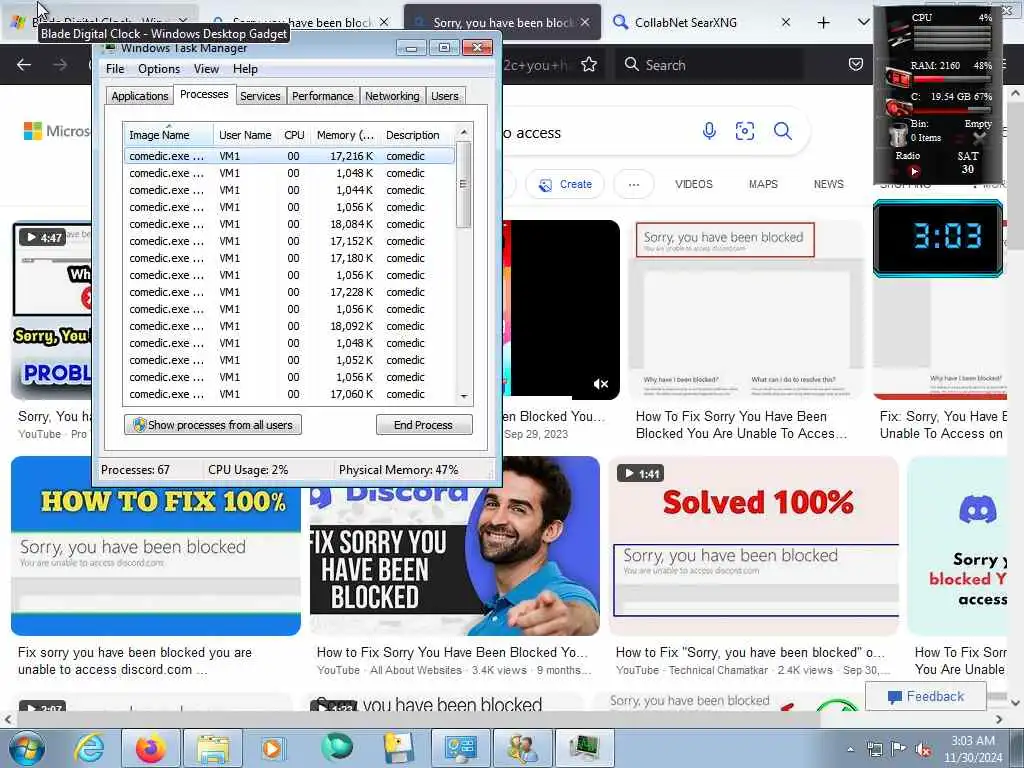The image size is (1024, 768).
Task: Sort processes by Image Name column
Action: pyautogui.click(x=168, y=135)
